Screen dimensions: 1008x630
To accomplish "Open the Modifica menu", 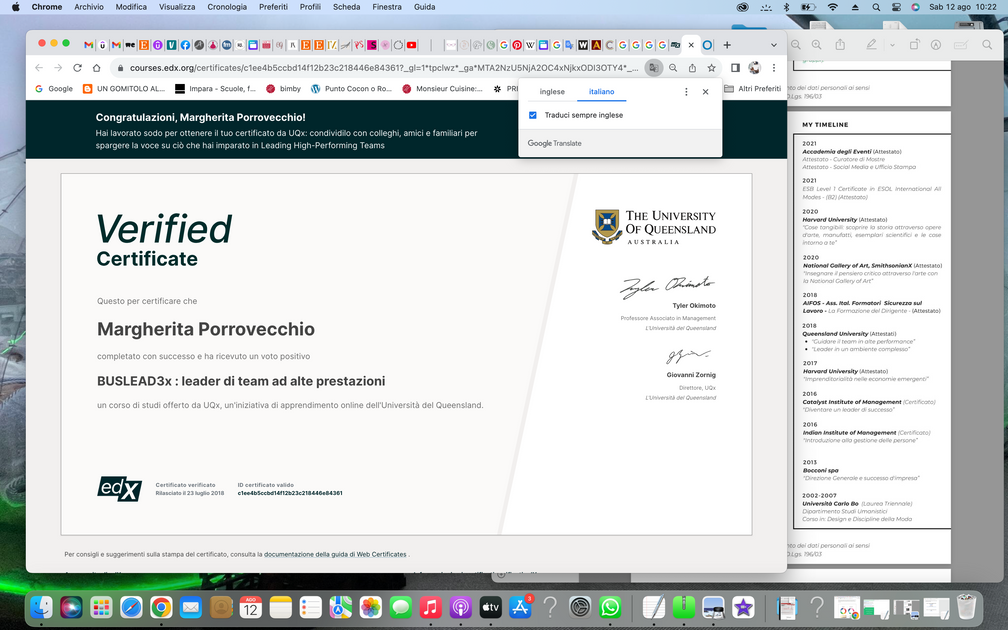I will (x=131, y=7).
